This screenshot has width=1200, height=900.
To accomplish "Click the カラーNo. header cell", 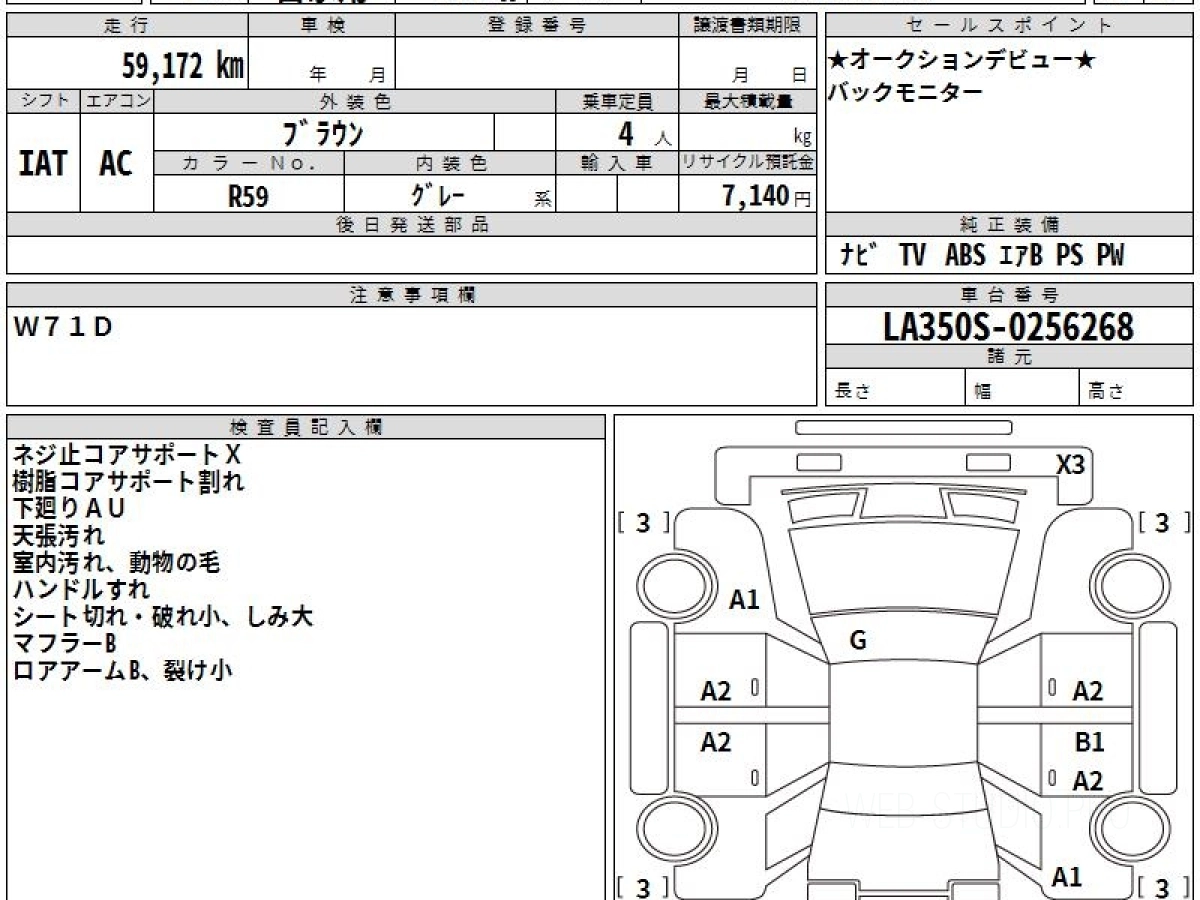I will pyautogui.click(x=249, y=163).
